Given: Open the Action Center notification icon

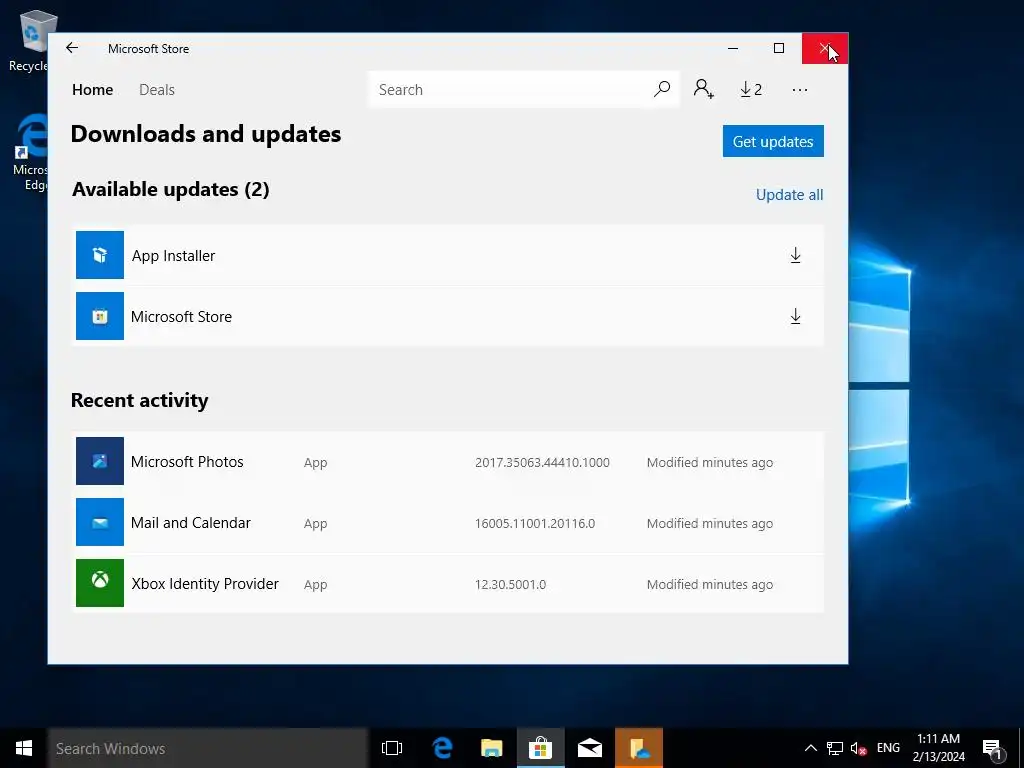Looking at the screenshot, I should pyautogui.click(x=992, y=748).
